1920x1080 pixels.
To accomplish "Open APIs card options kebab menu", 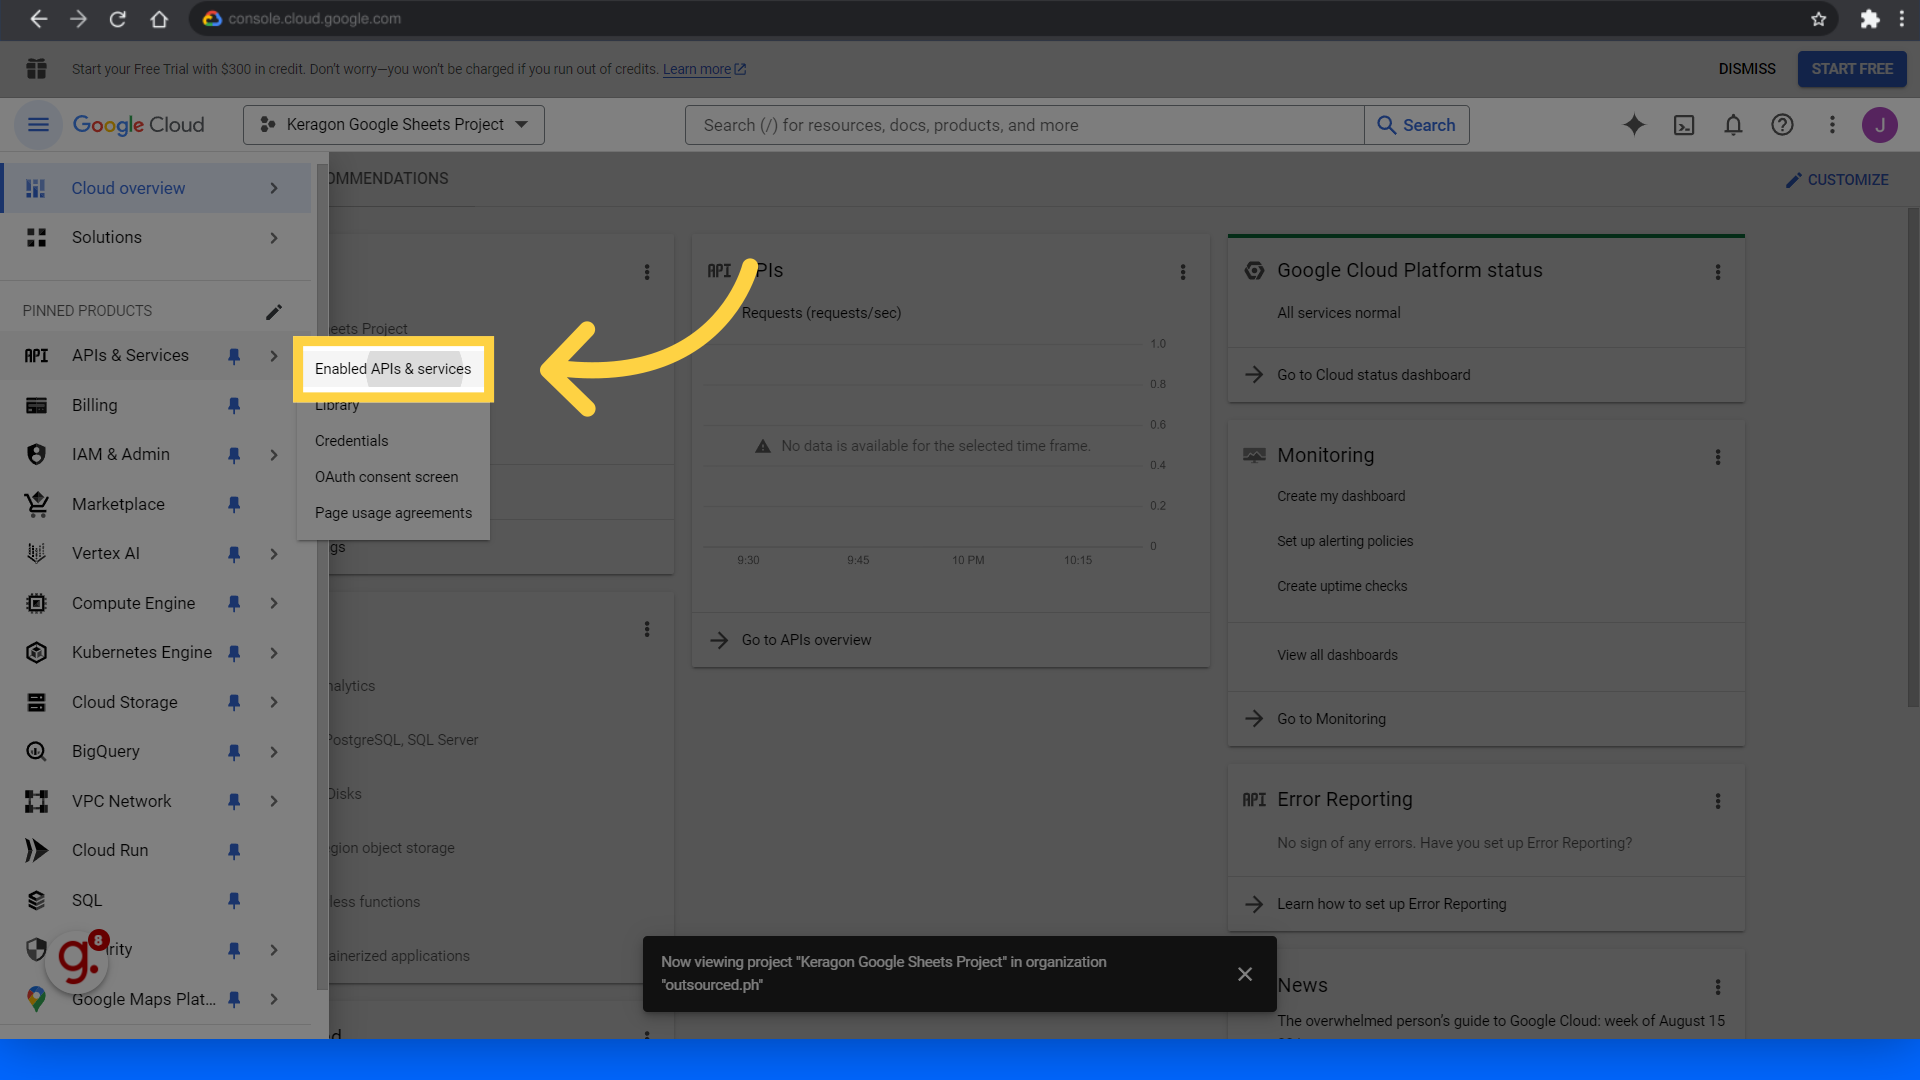I will point(1183,272).
